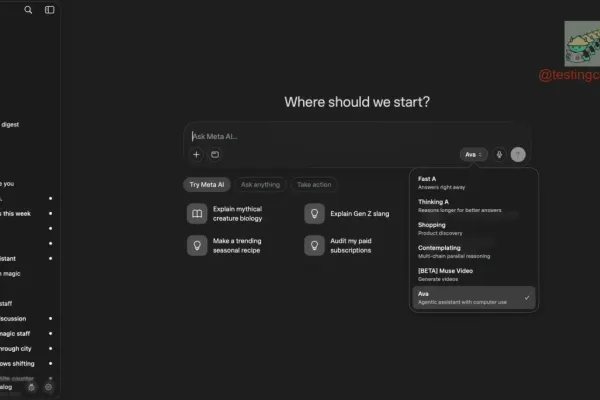Open the profile avatar thumbnail at top right
Image resolution: width=600 pixels, height=400 pixels.
pyautogui.click(x=582, y=44)
